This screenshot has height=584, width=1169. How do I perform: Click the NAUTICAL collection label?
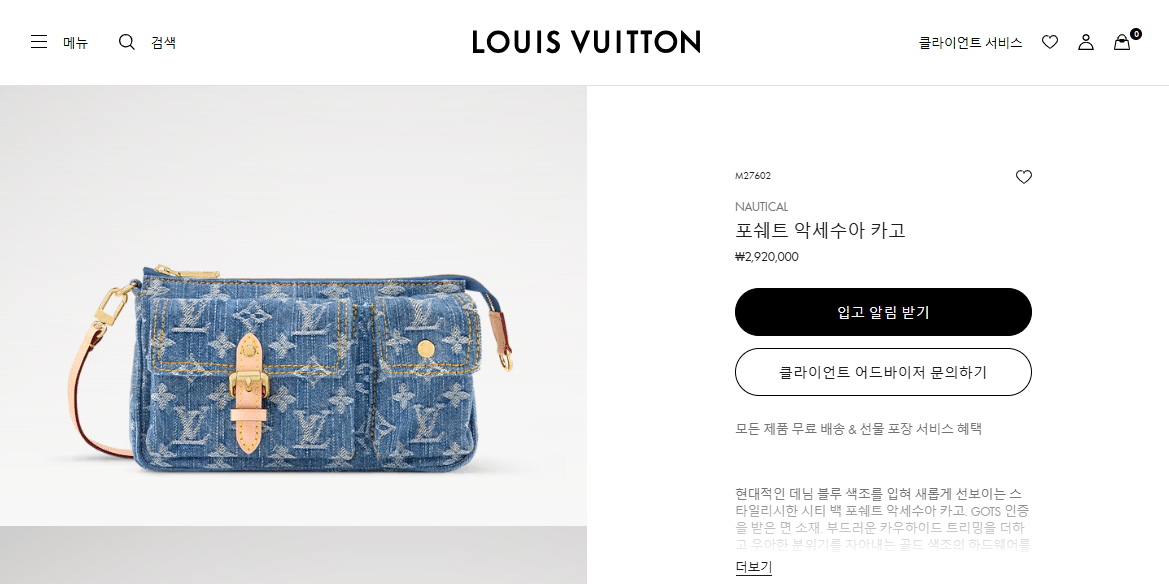[761, 207]
